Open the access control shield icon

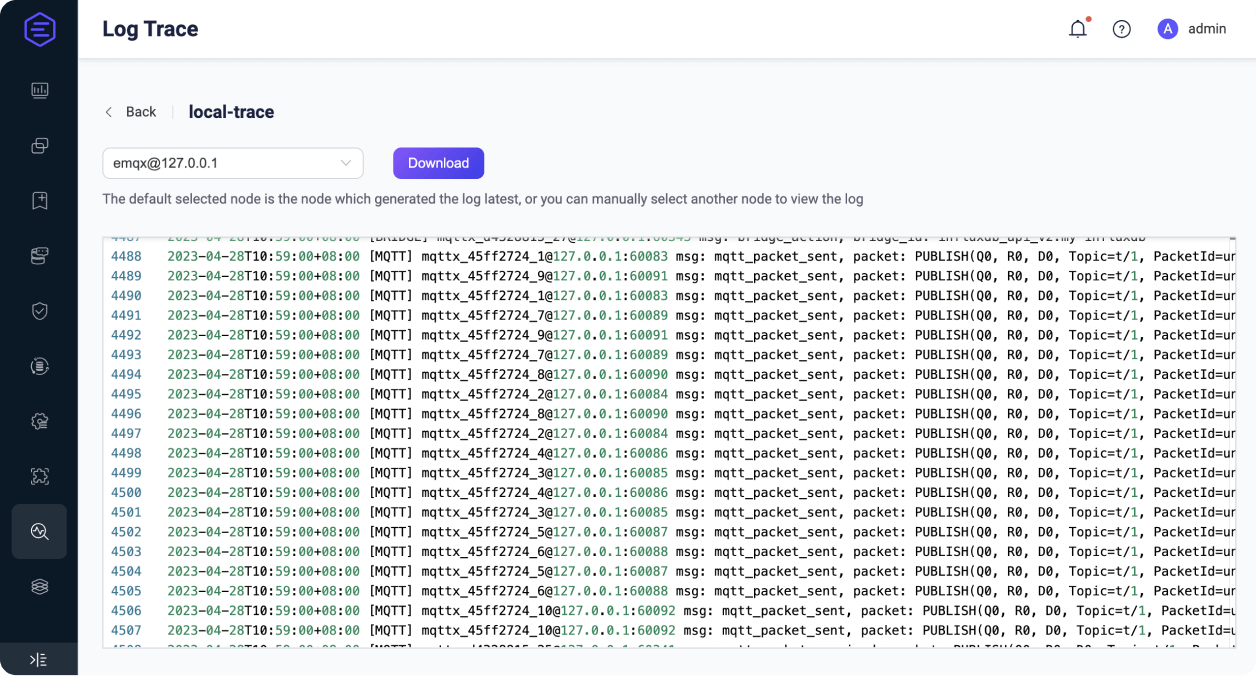[39, 311]
